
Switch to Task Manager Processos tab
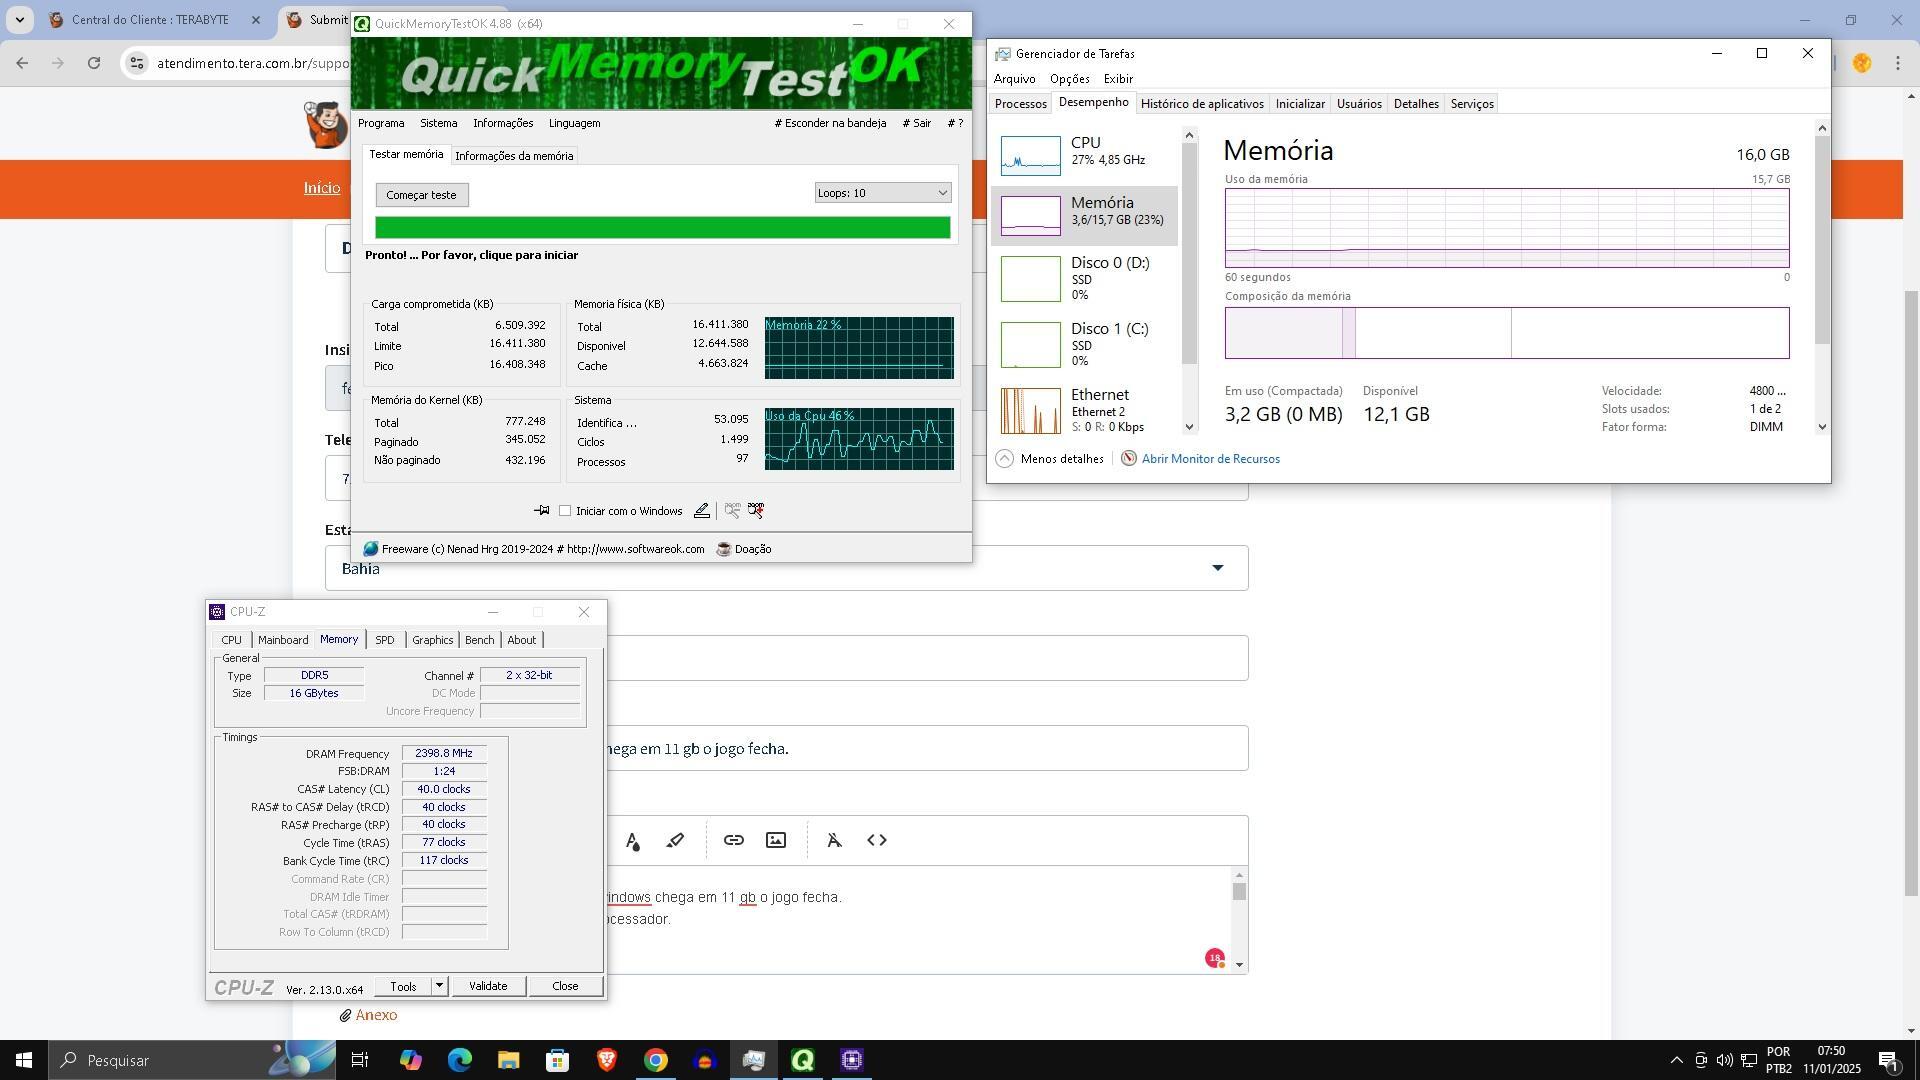1020,104
